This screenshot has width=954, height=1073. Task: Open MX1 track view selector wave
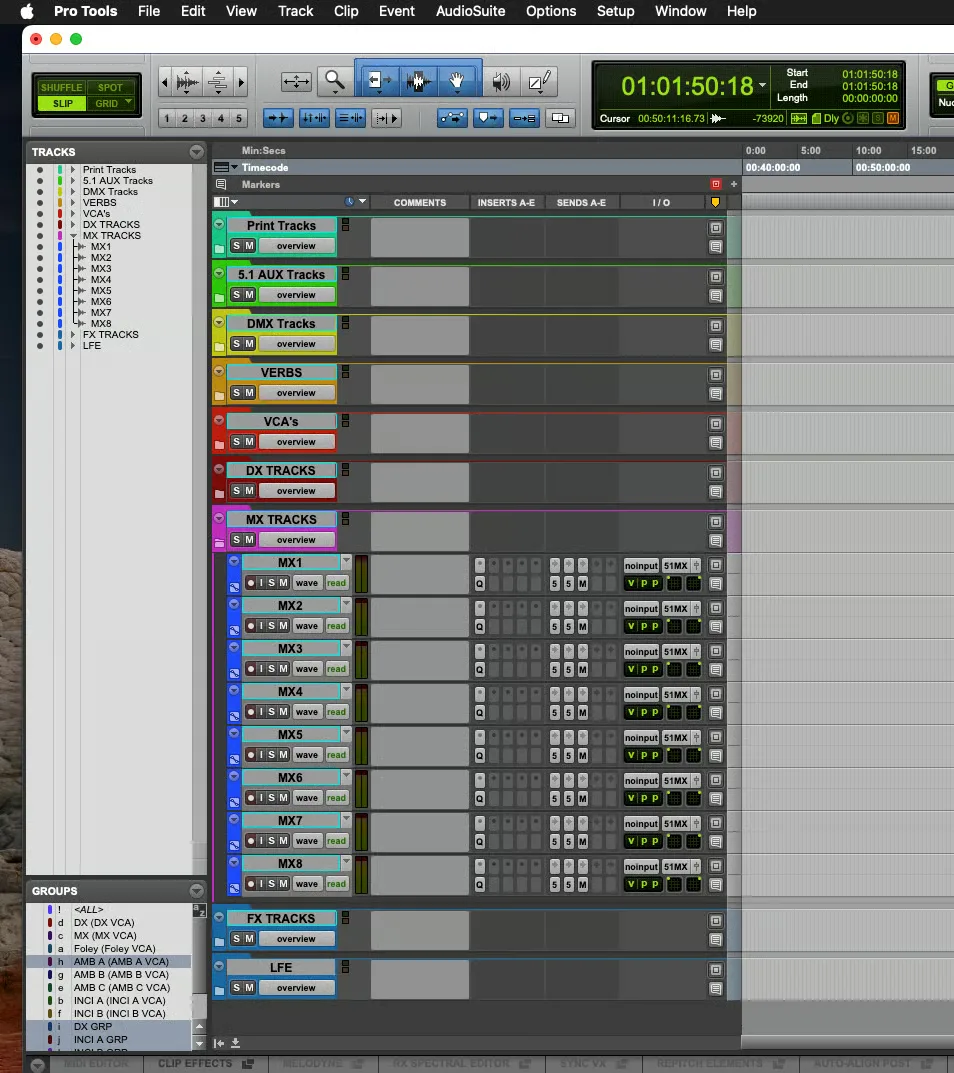307,583
